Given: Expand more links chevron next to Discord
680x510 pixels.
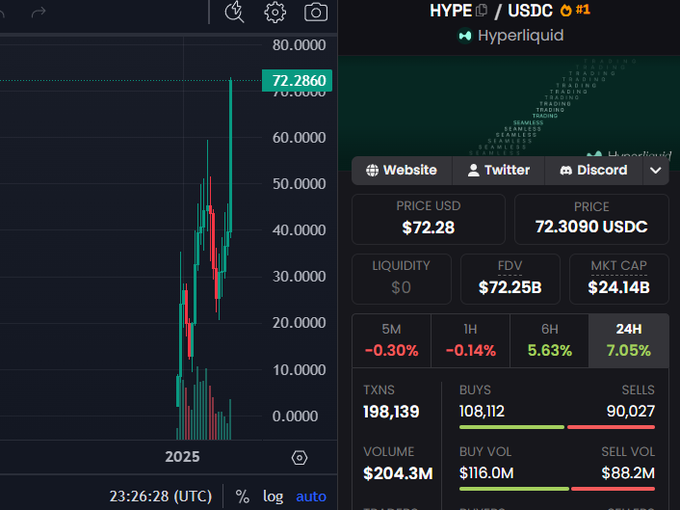Looking at the screenshot, I should [656, 170].
